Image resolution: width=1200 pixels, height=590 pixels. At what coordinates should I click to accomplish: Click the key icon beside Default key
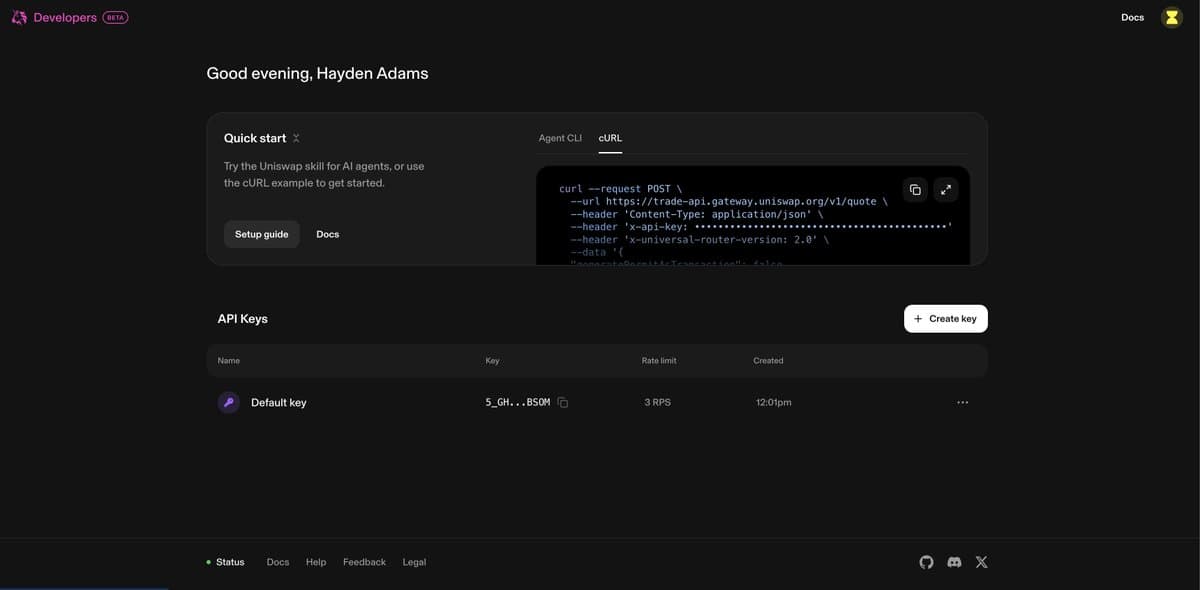tap(225, 400)
